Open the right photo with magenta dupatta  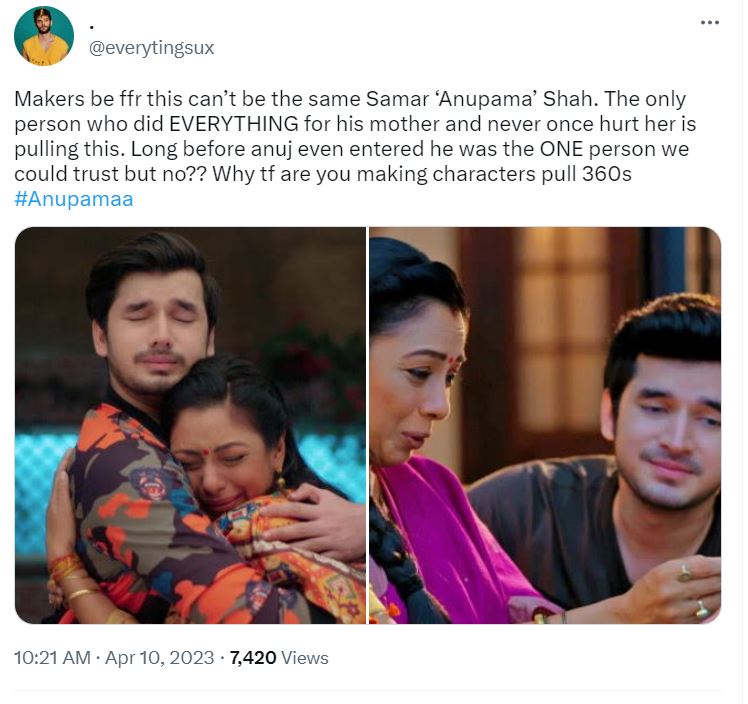[x=545, y=425]
